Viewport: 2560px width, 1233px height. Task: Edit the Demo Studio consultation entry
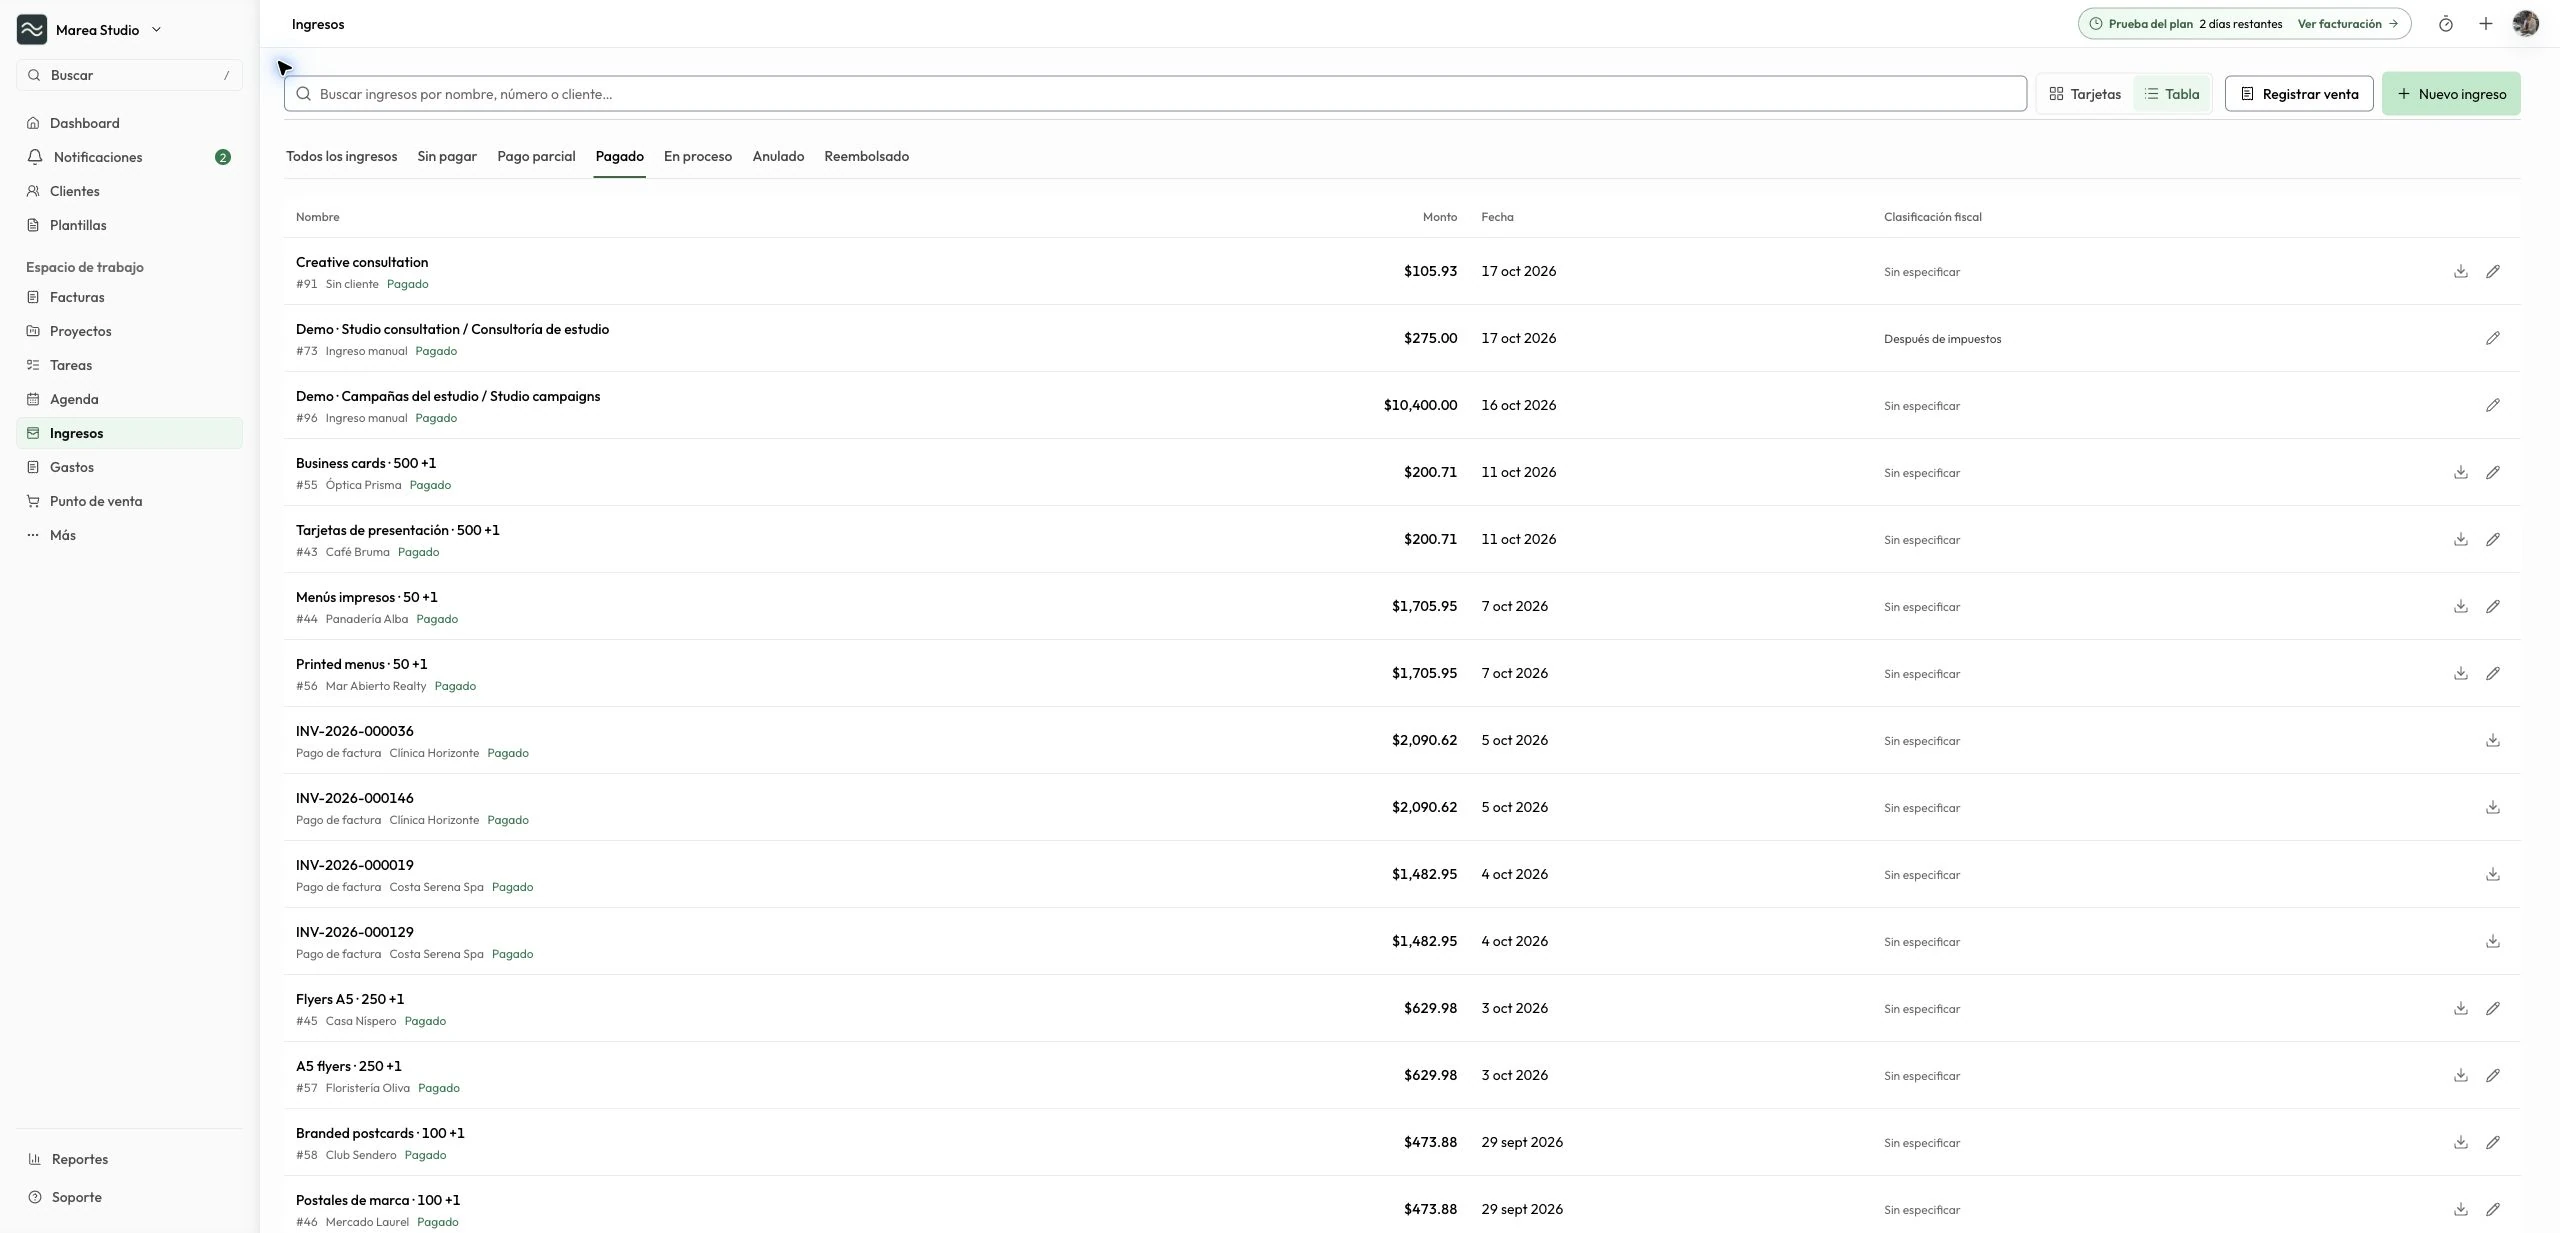coord(2493,339)
